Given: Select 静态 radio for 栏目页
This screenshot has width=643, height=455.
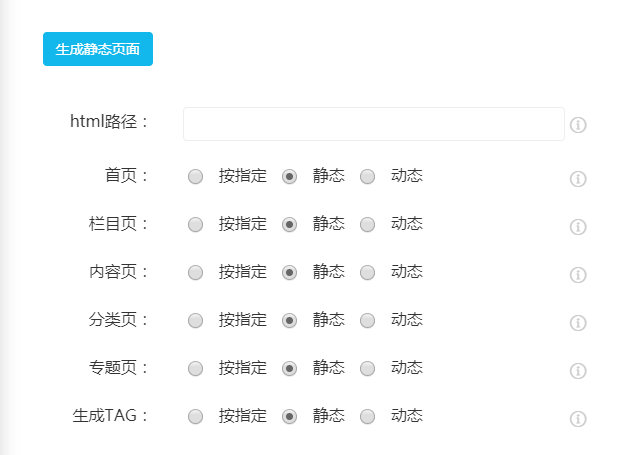Looking at the screenshot, I should point(290,224).
